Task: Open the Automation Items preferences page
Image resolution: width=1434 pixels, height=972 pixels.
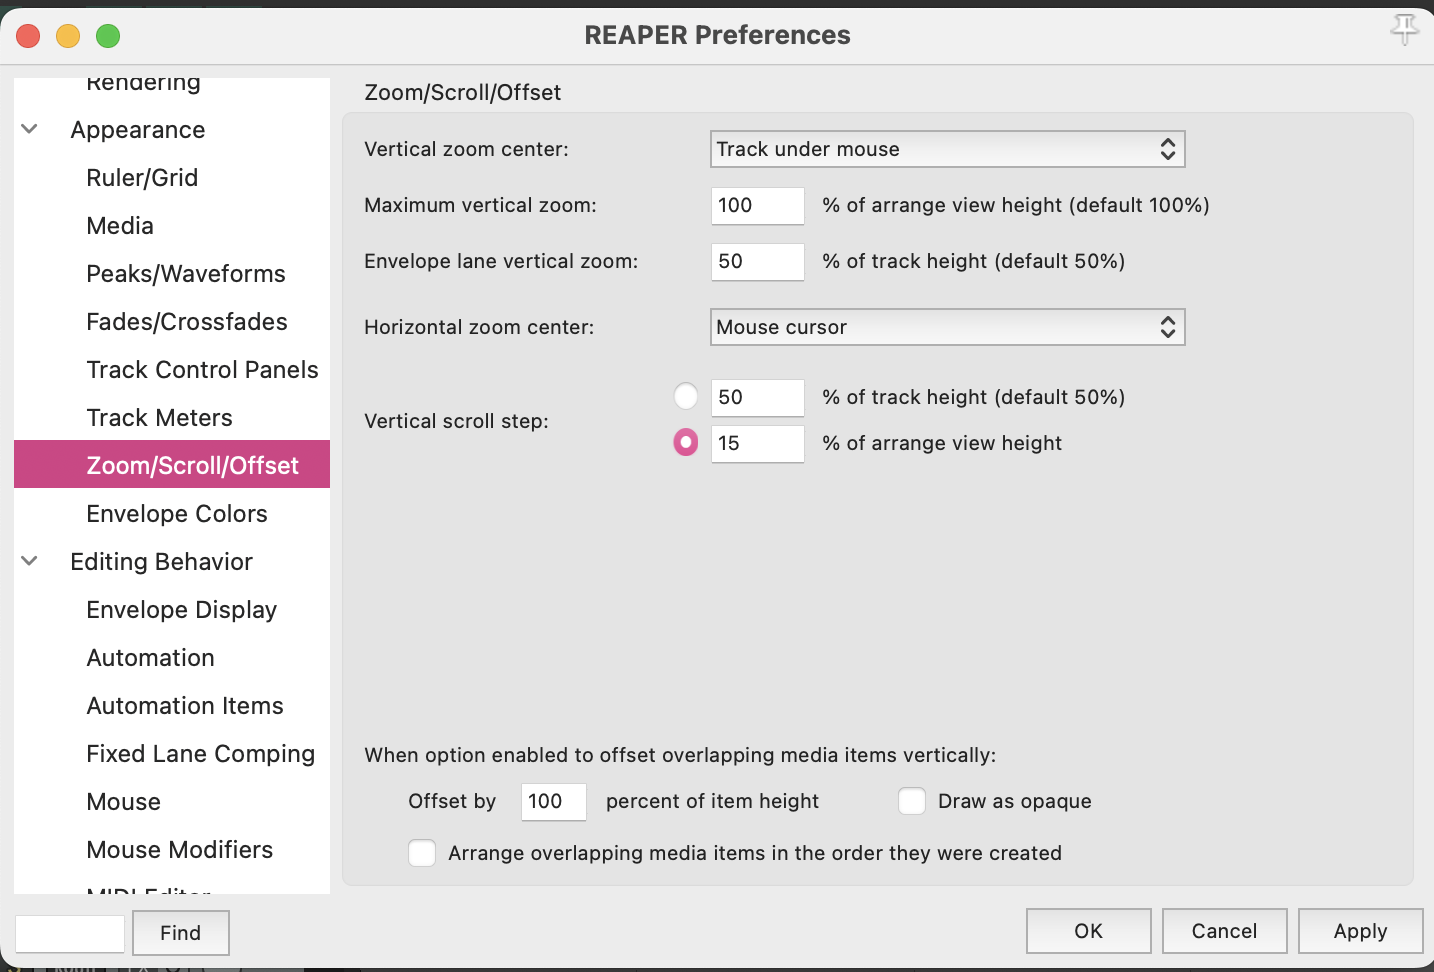Action: coord(185,706)
